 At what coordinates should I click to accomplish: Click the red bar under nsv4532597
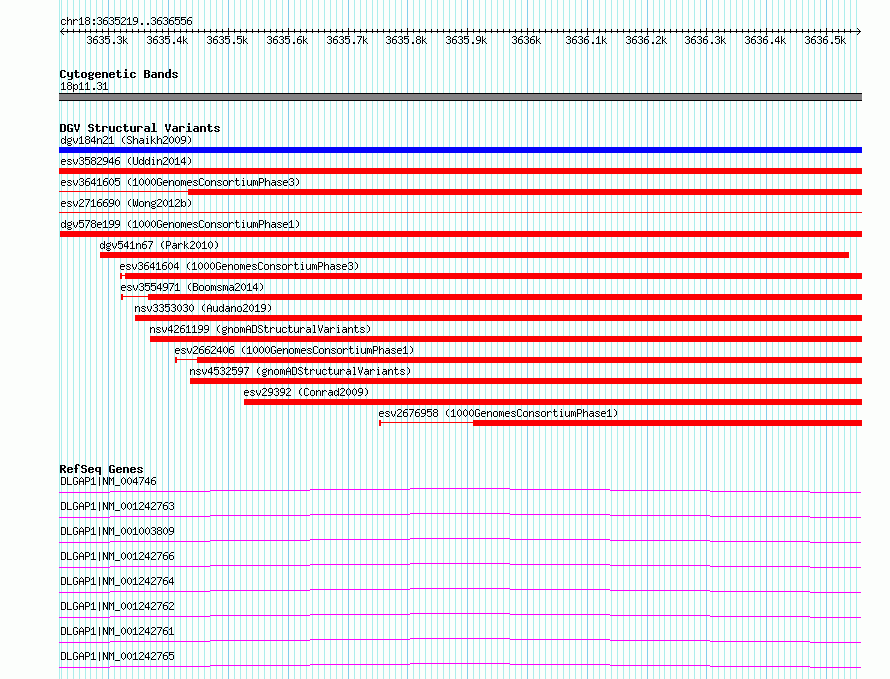click(x=526, y=381)
